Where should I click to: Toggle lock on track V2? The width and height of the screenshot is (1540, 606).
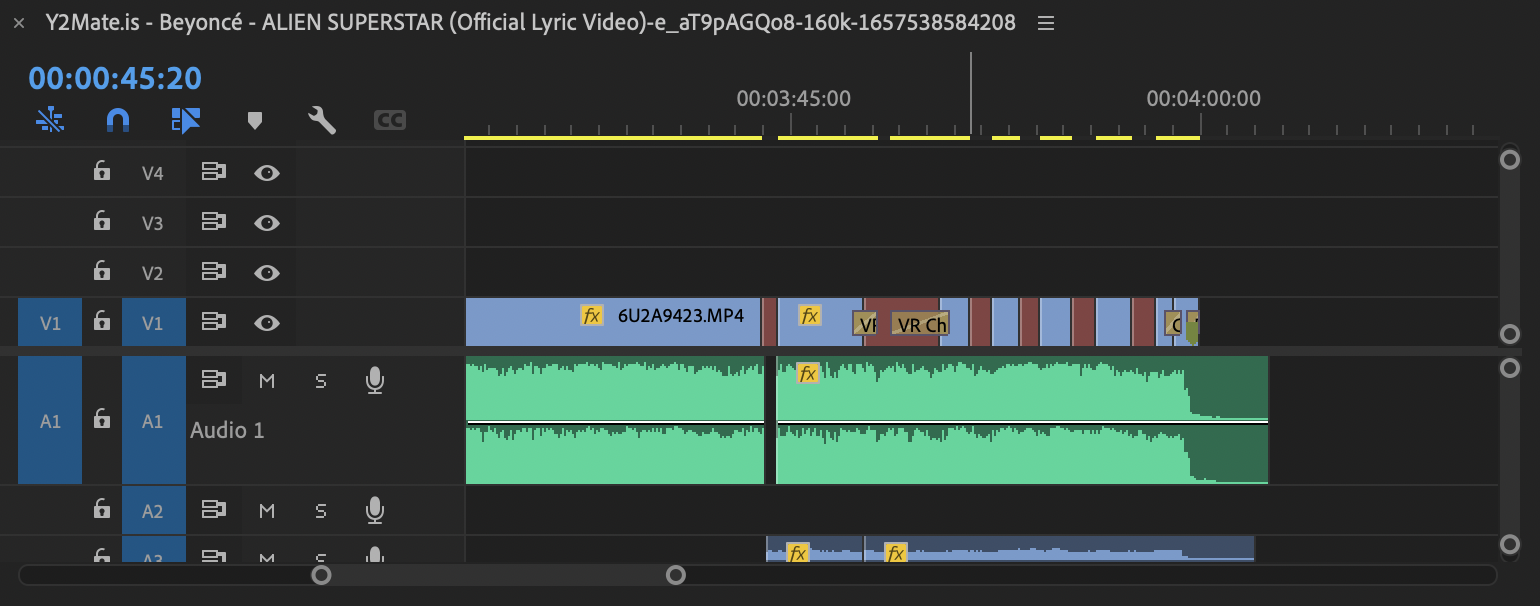101,271
